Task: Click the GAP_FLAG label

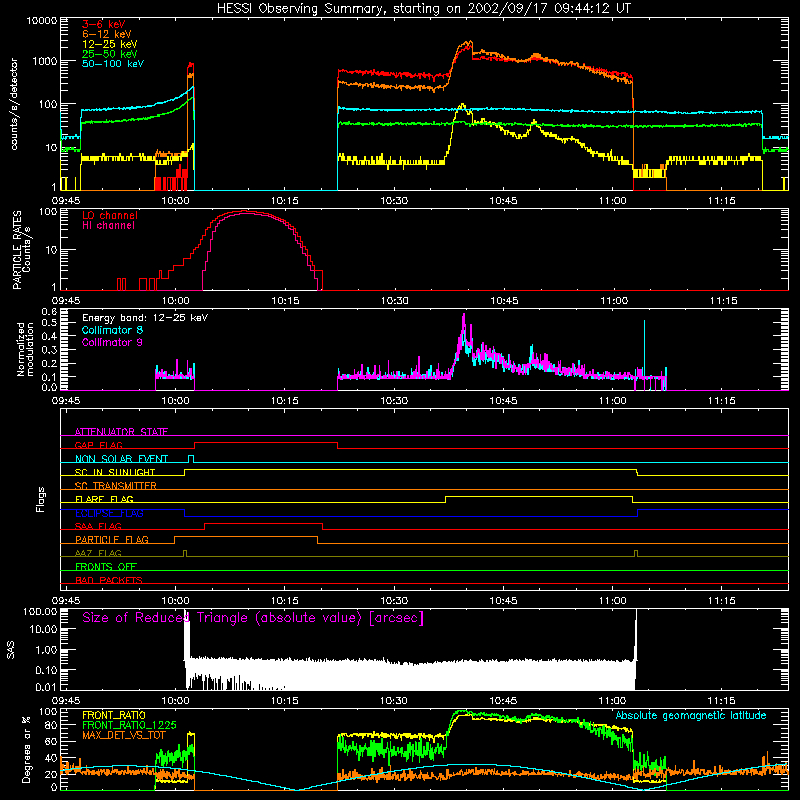Action: click(x=98, y=445)
